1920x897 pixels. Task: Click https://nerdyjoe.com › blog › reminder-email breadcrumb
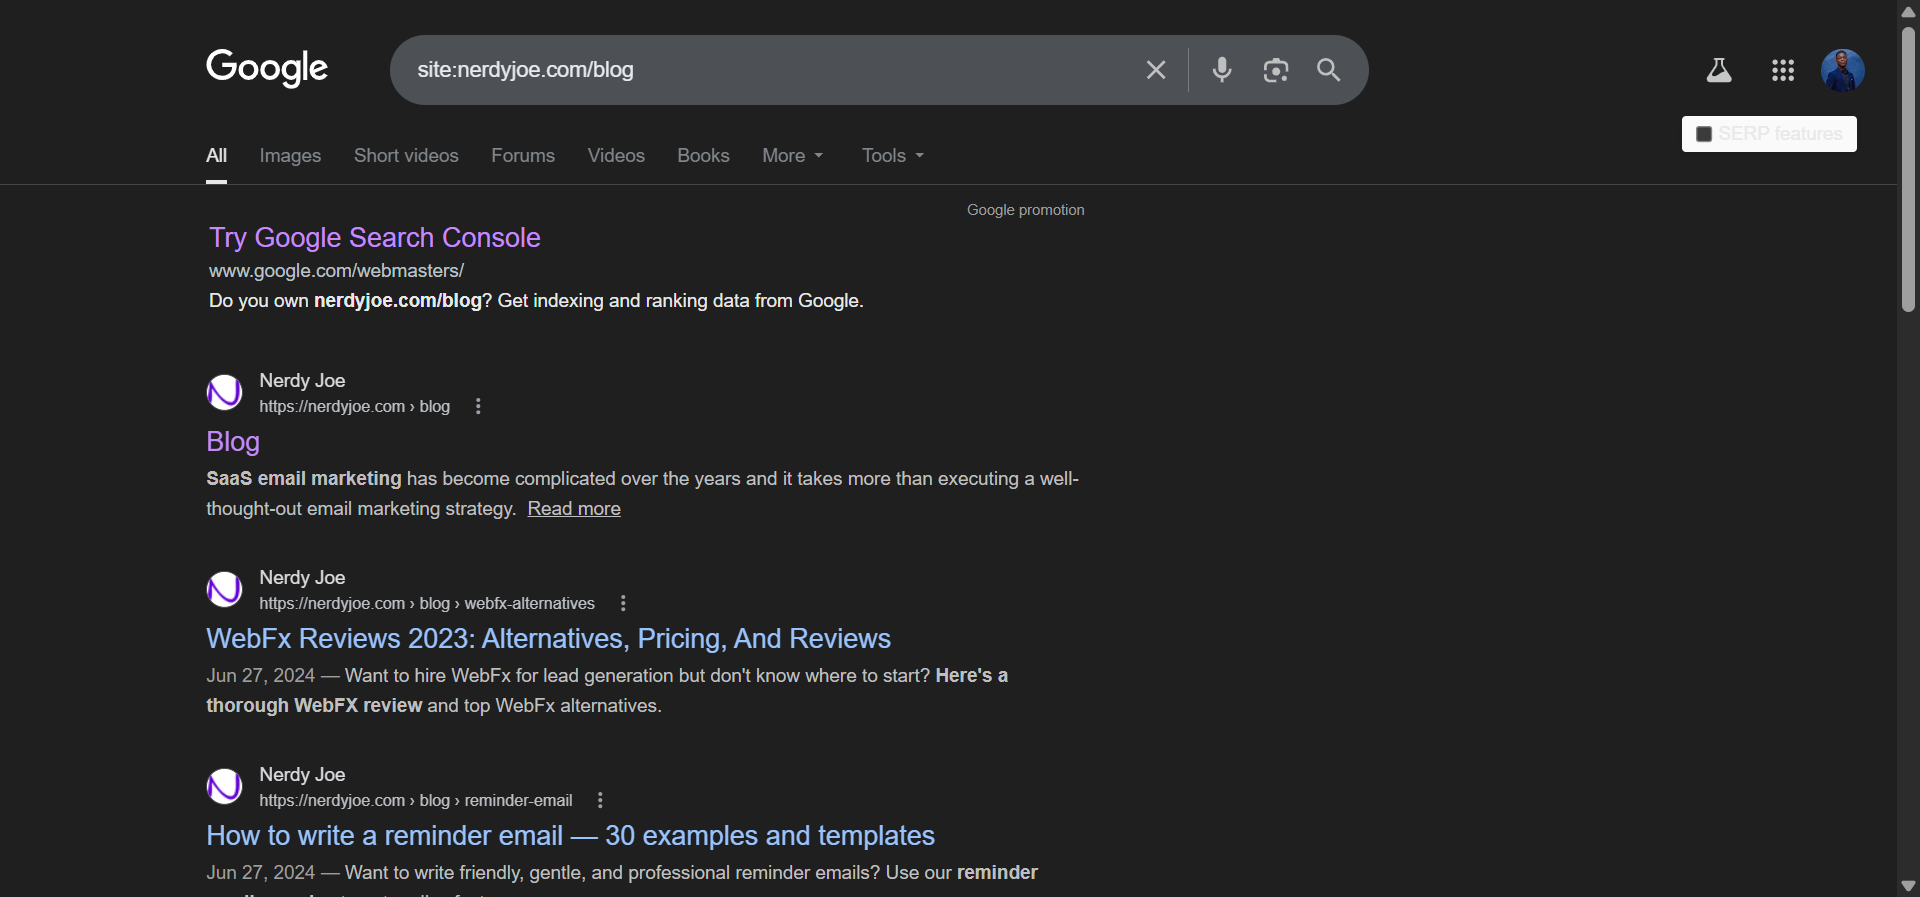click(x=416, y=800)
